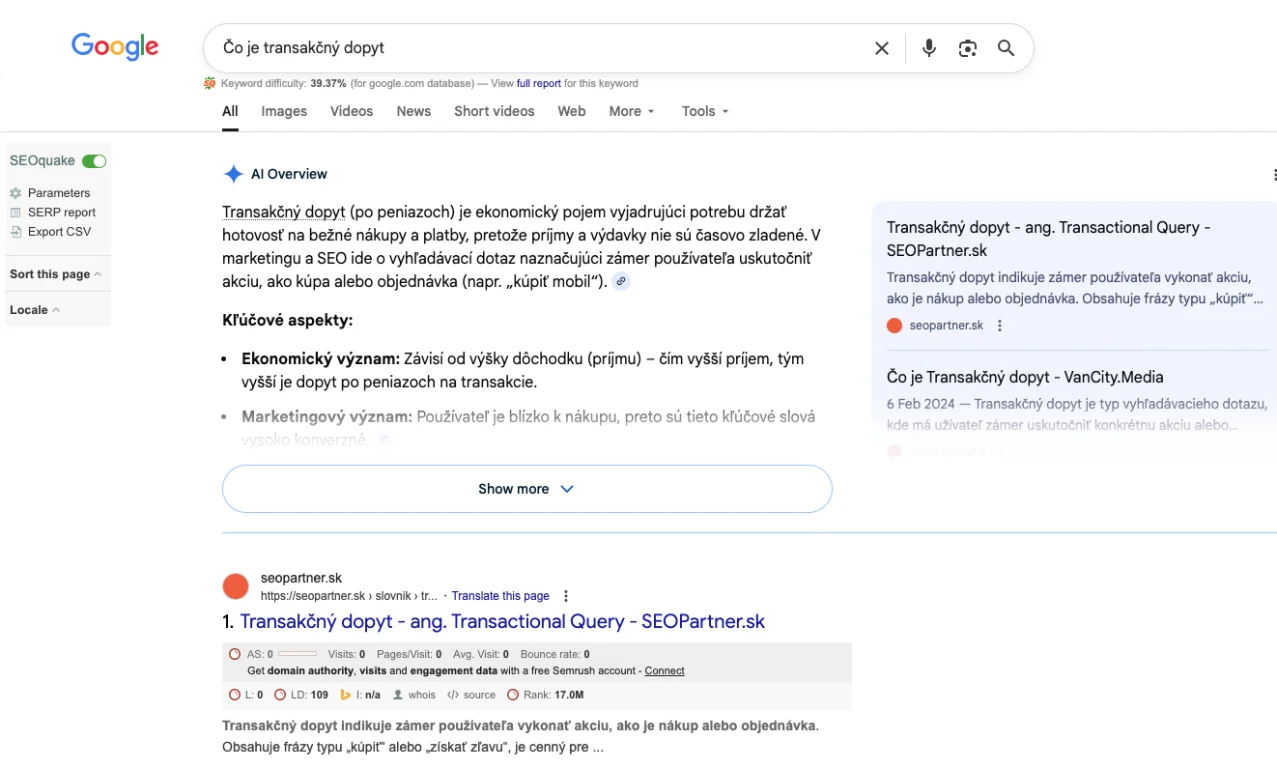This screenshot has height=768, width=1277.
Task: Open the SEOPartner.sk Transakčný dopyt result
Action: [x=502, y=622]
